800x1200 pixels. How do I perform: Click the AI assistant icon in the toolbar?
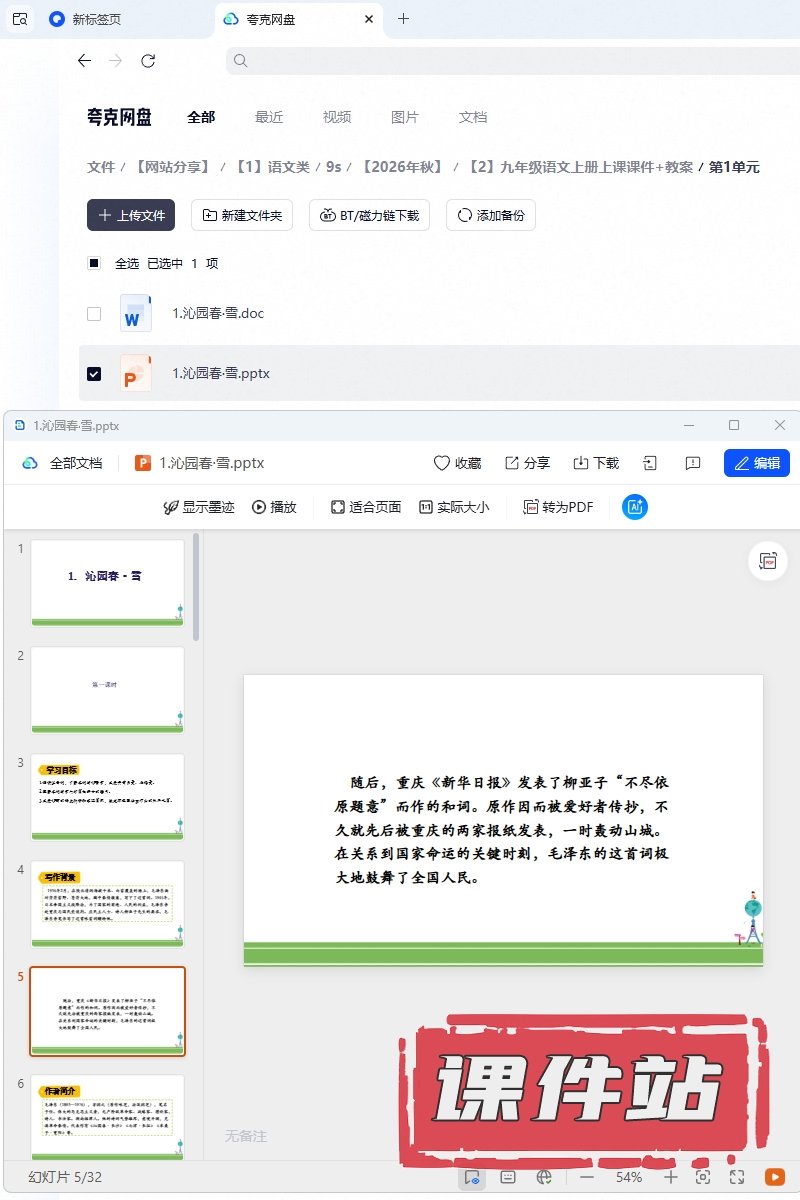tap(635, 507)
